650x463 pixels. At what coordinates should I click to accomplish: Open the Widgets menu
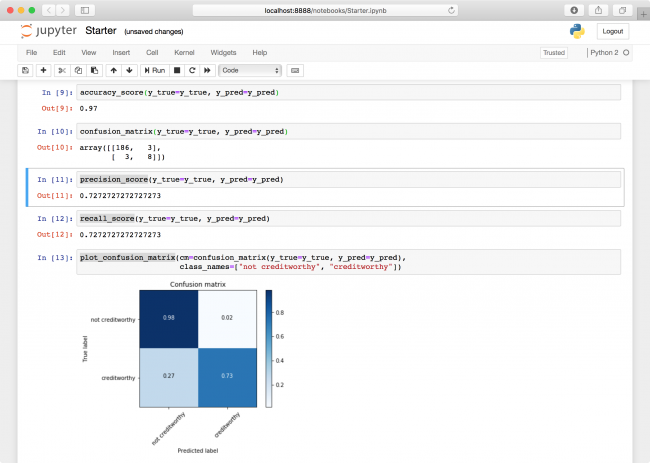point(223,53)
